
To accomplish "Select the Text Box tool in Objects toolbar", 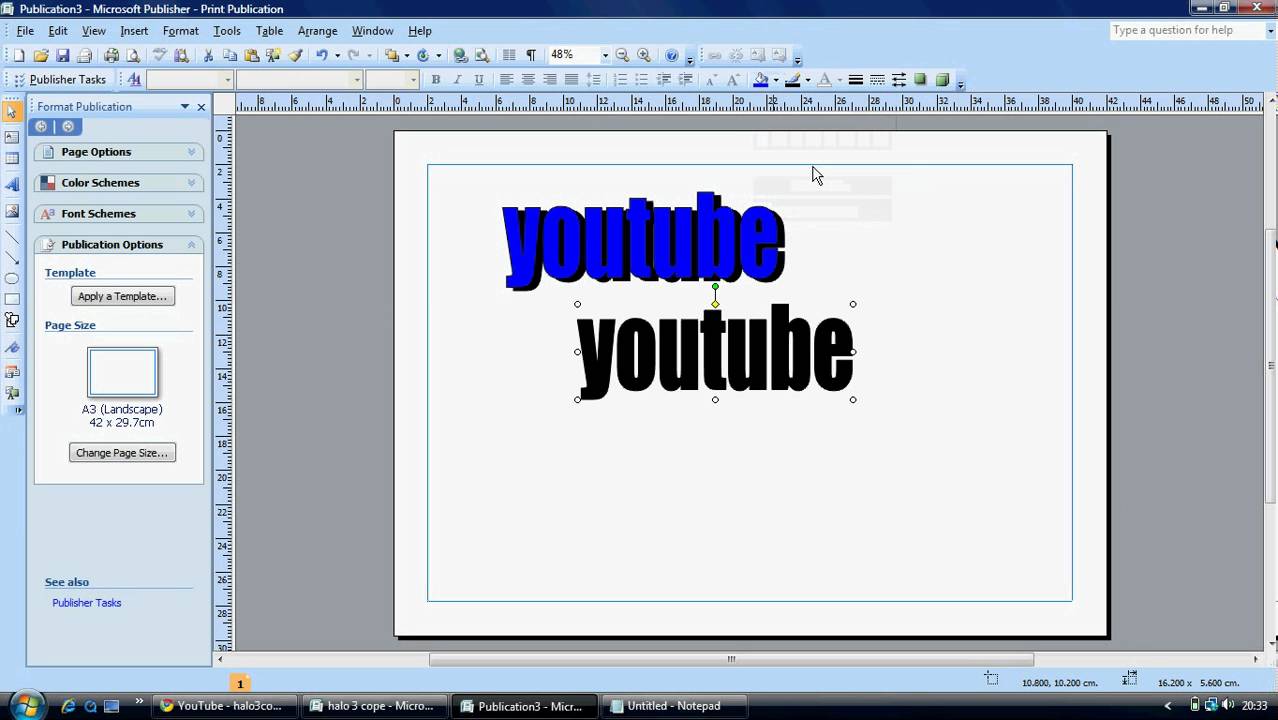I will pos(12,137).
